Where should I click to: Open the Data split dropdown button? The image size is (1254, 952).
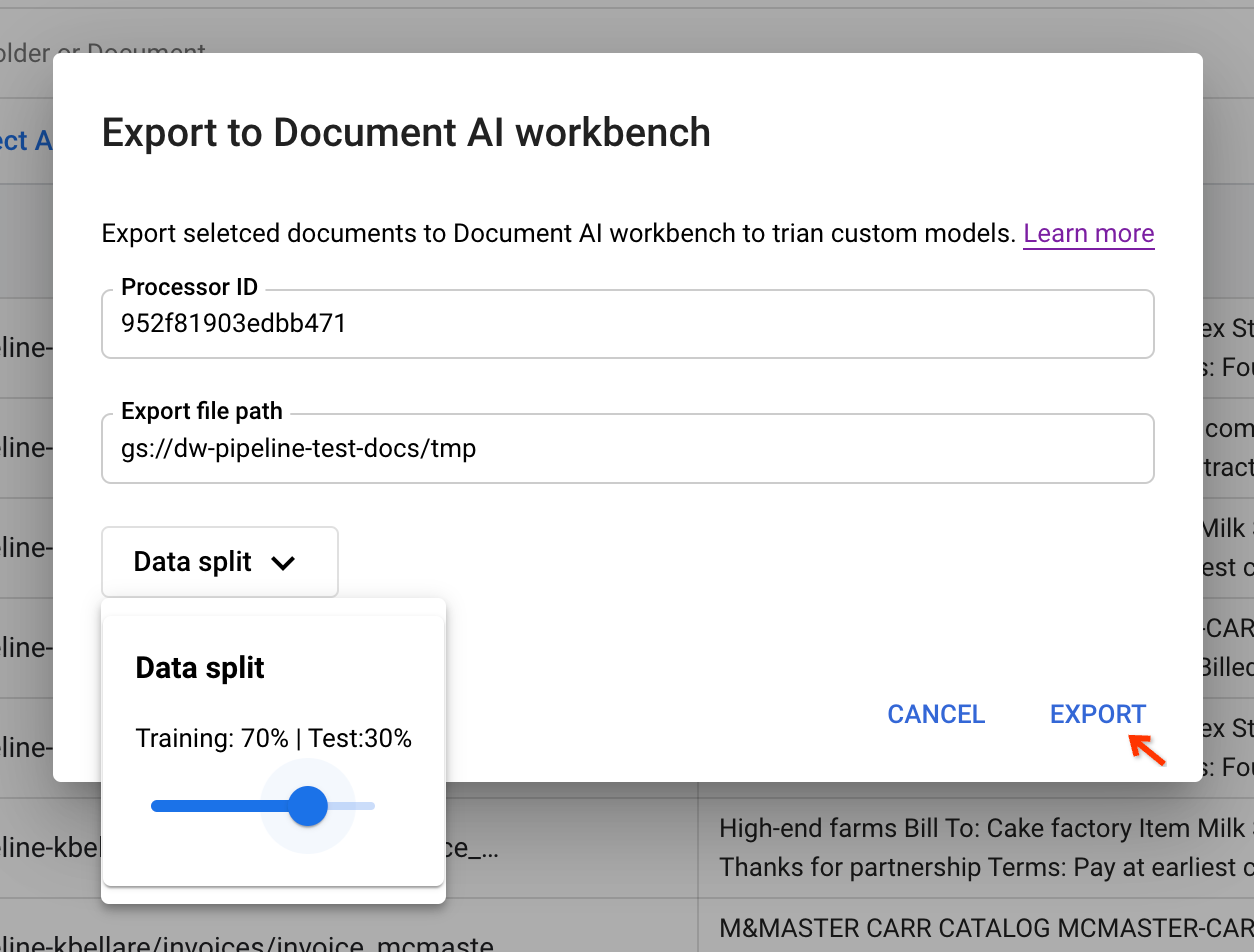219,562
